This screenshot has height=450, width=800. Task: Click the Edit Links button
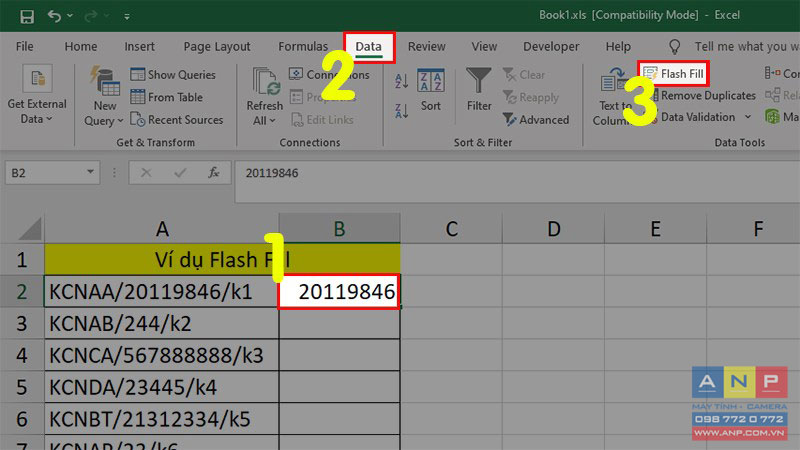pos(322,120)
